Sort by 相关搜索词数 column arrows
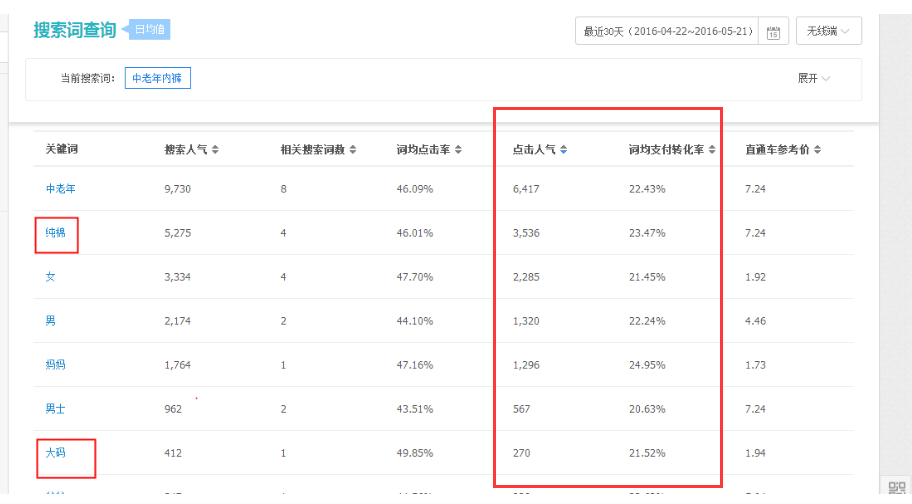Viewport: 912px width, 504px height. (352, 149)
